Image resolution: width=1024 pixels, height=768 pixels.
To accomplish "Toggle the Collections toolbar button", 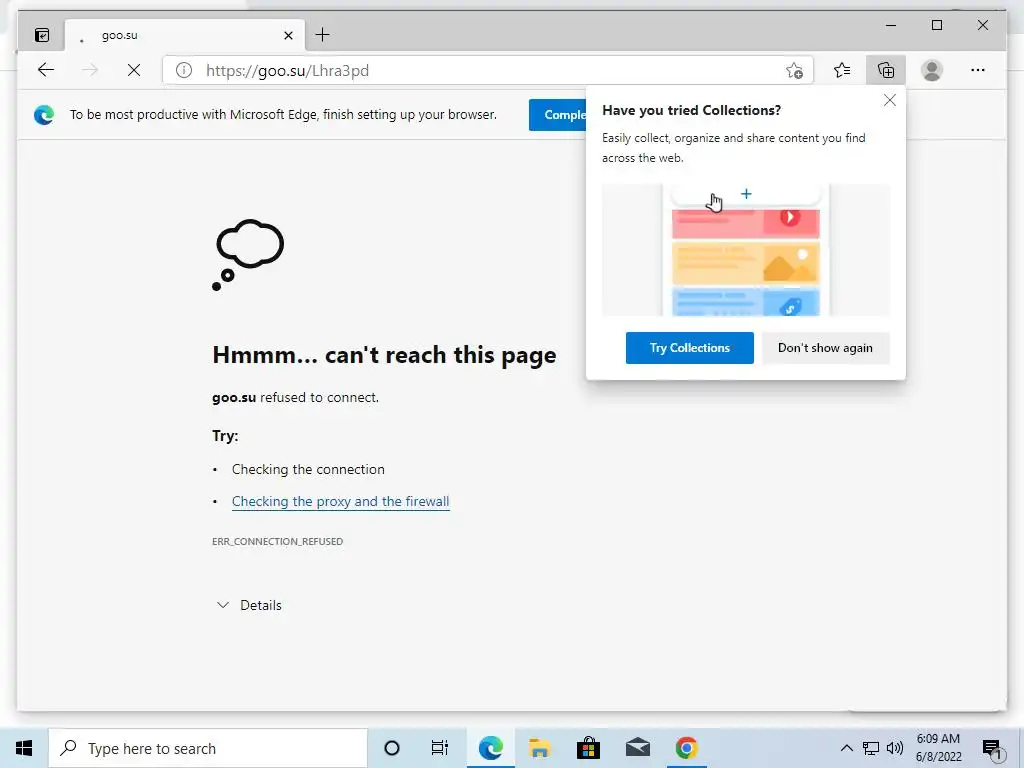I will coord(886,70).
